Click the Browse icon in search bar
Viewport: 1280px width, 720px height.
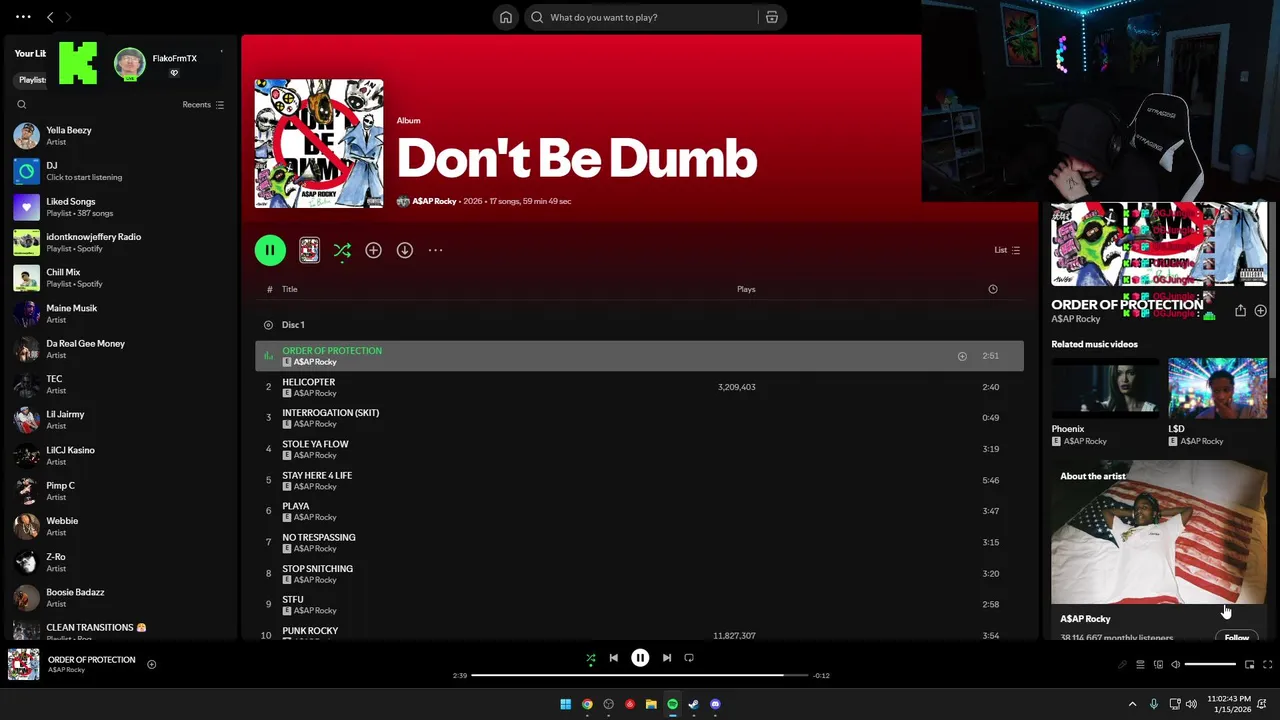(772, 17)
